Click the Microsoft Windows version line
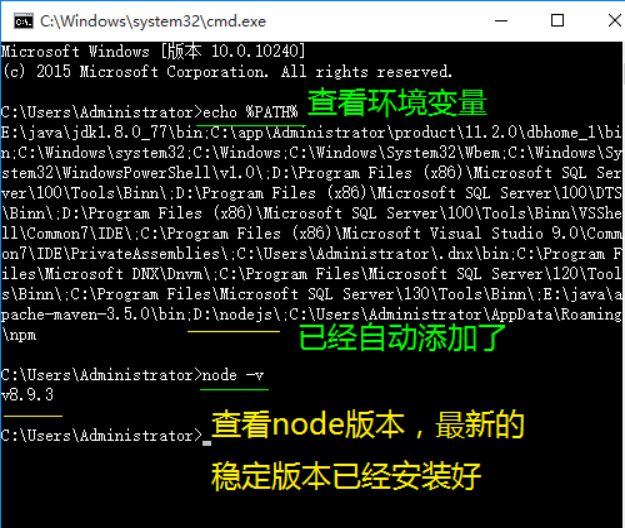This screenshot has height=528, width=625. coord(153,51)
